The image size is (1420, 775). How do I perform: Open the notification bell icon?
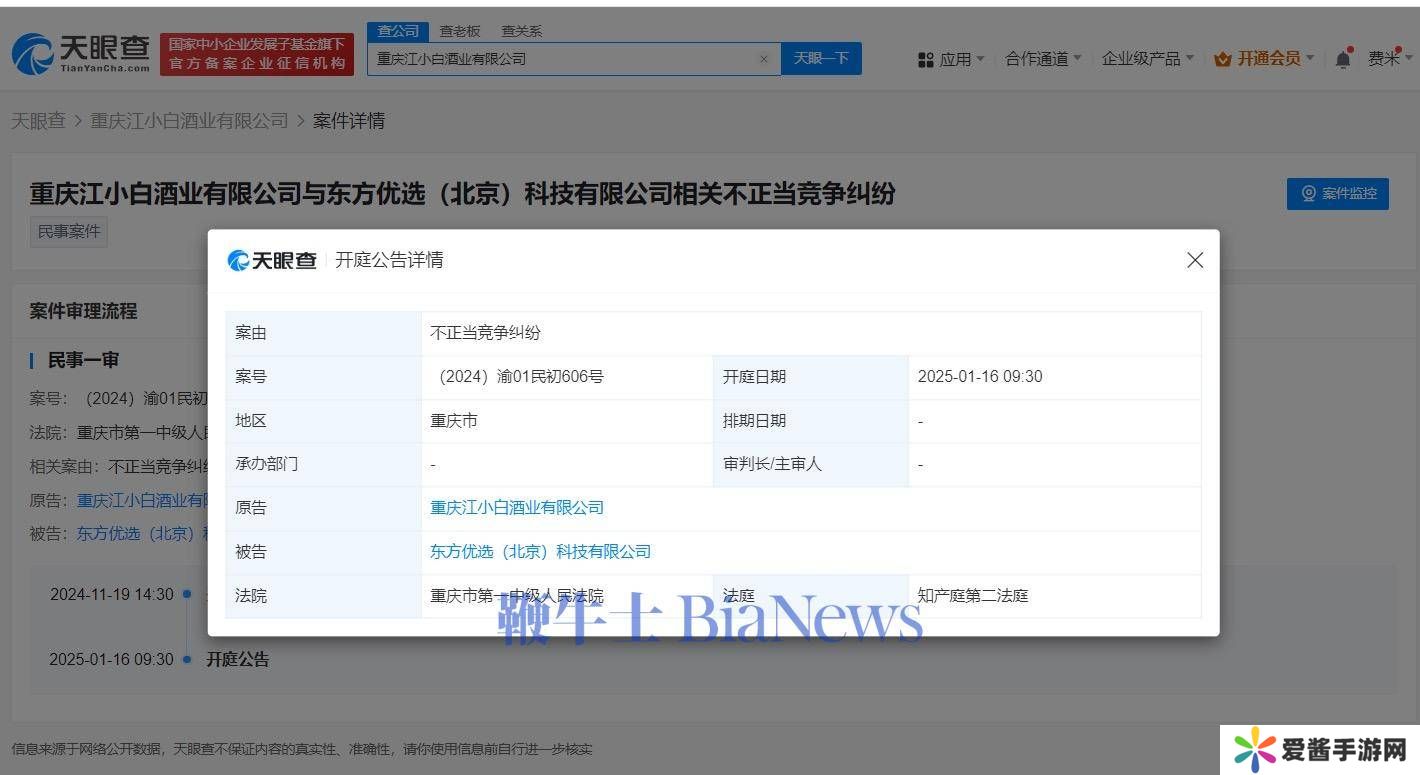point(1343,59)
